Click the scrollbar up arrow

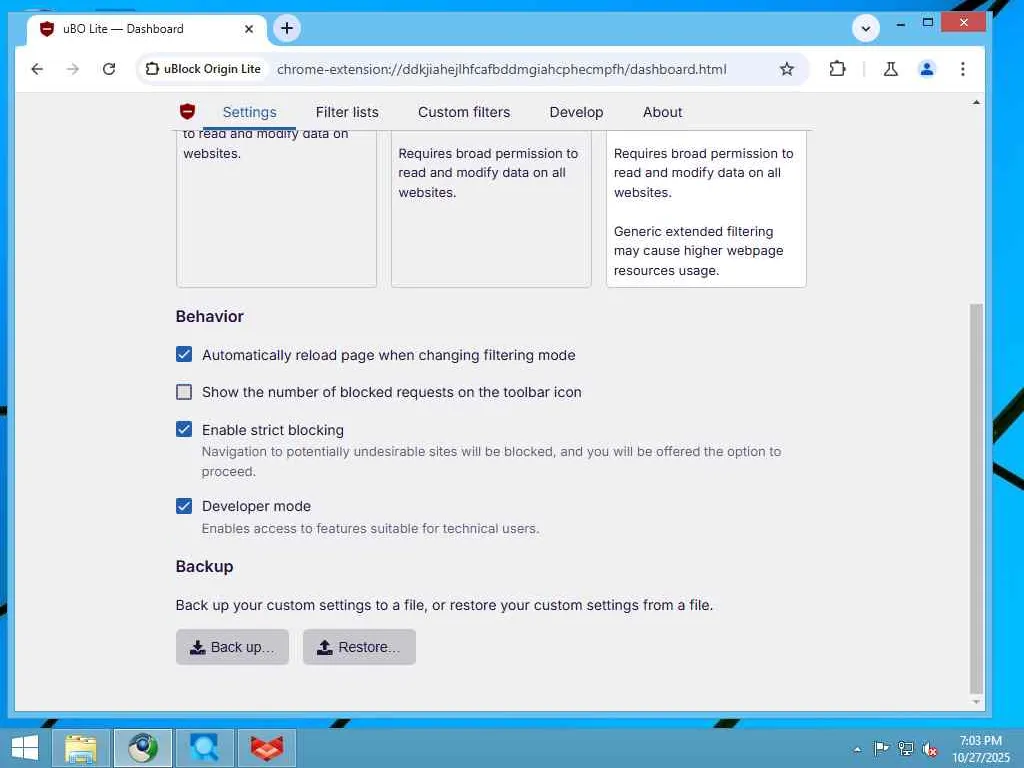tap(976, 103)
